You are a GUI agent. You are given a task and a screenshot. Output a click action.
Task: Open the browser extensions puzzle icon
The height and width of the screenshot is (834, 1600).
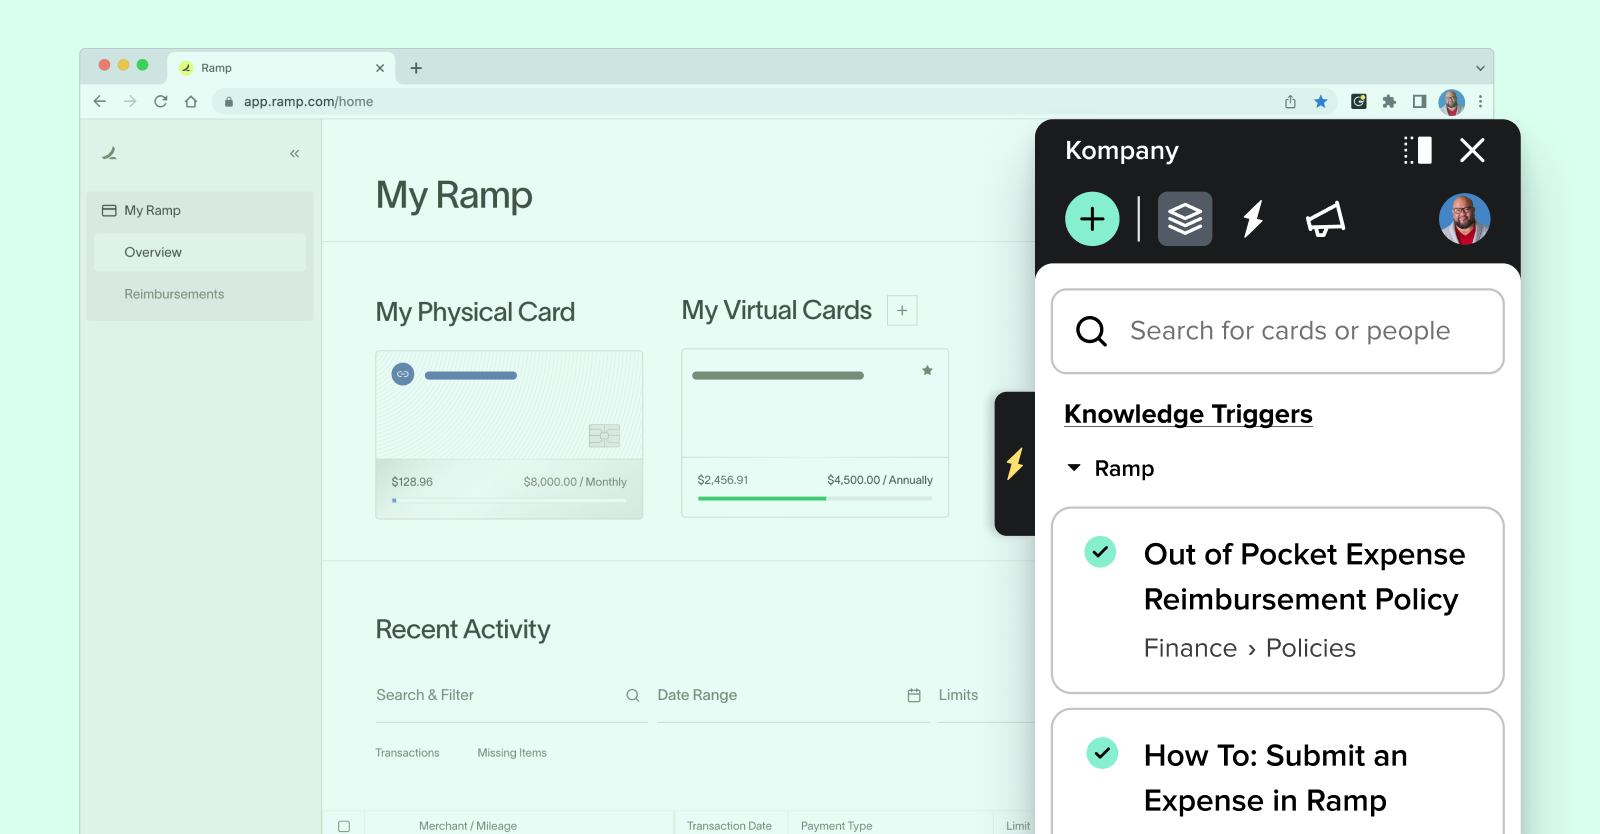pos(1389,101)
